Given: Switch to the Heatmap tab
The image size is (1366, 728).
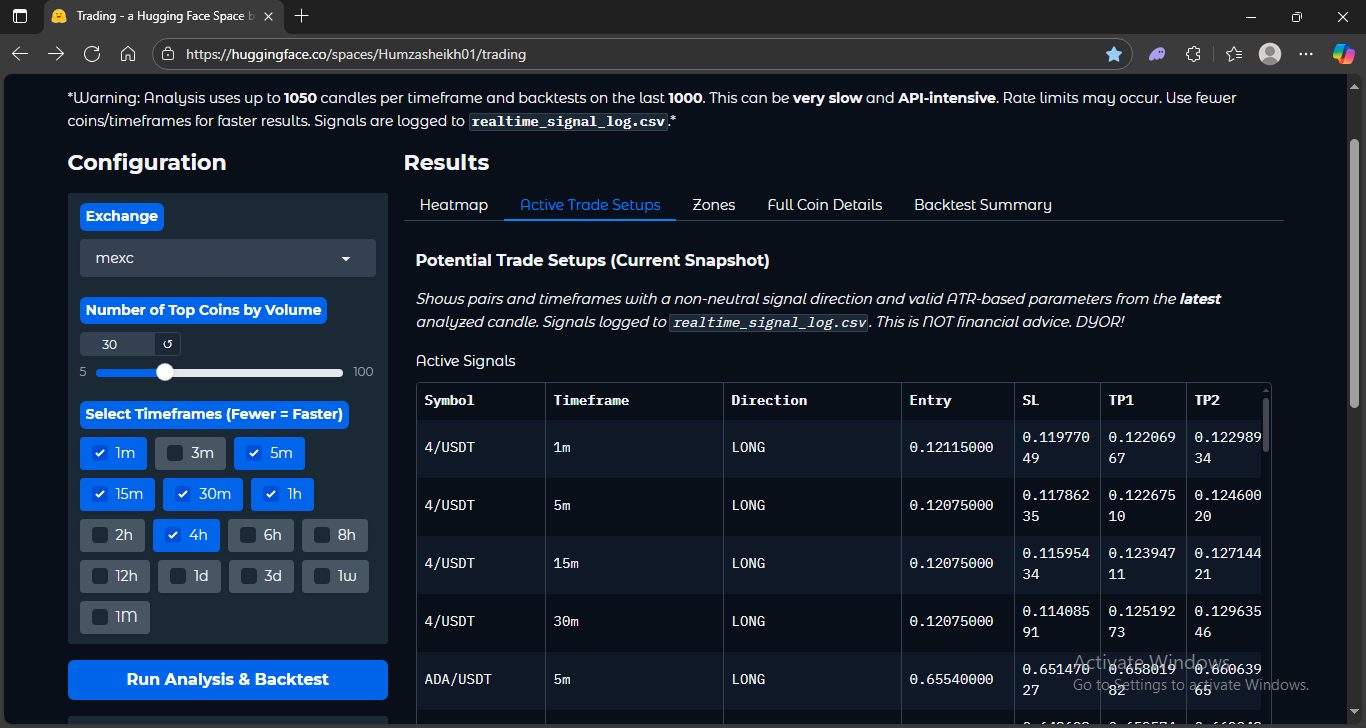Looking at the screenshot, I should (454, 205).
